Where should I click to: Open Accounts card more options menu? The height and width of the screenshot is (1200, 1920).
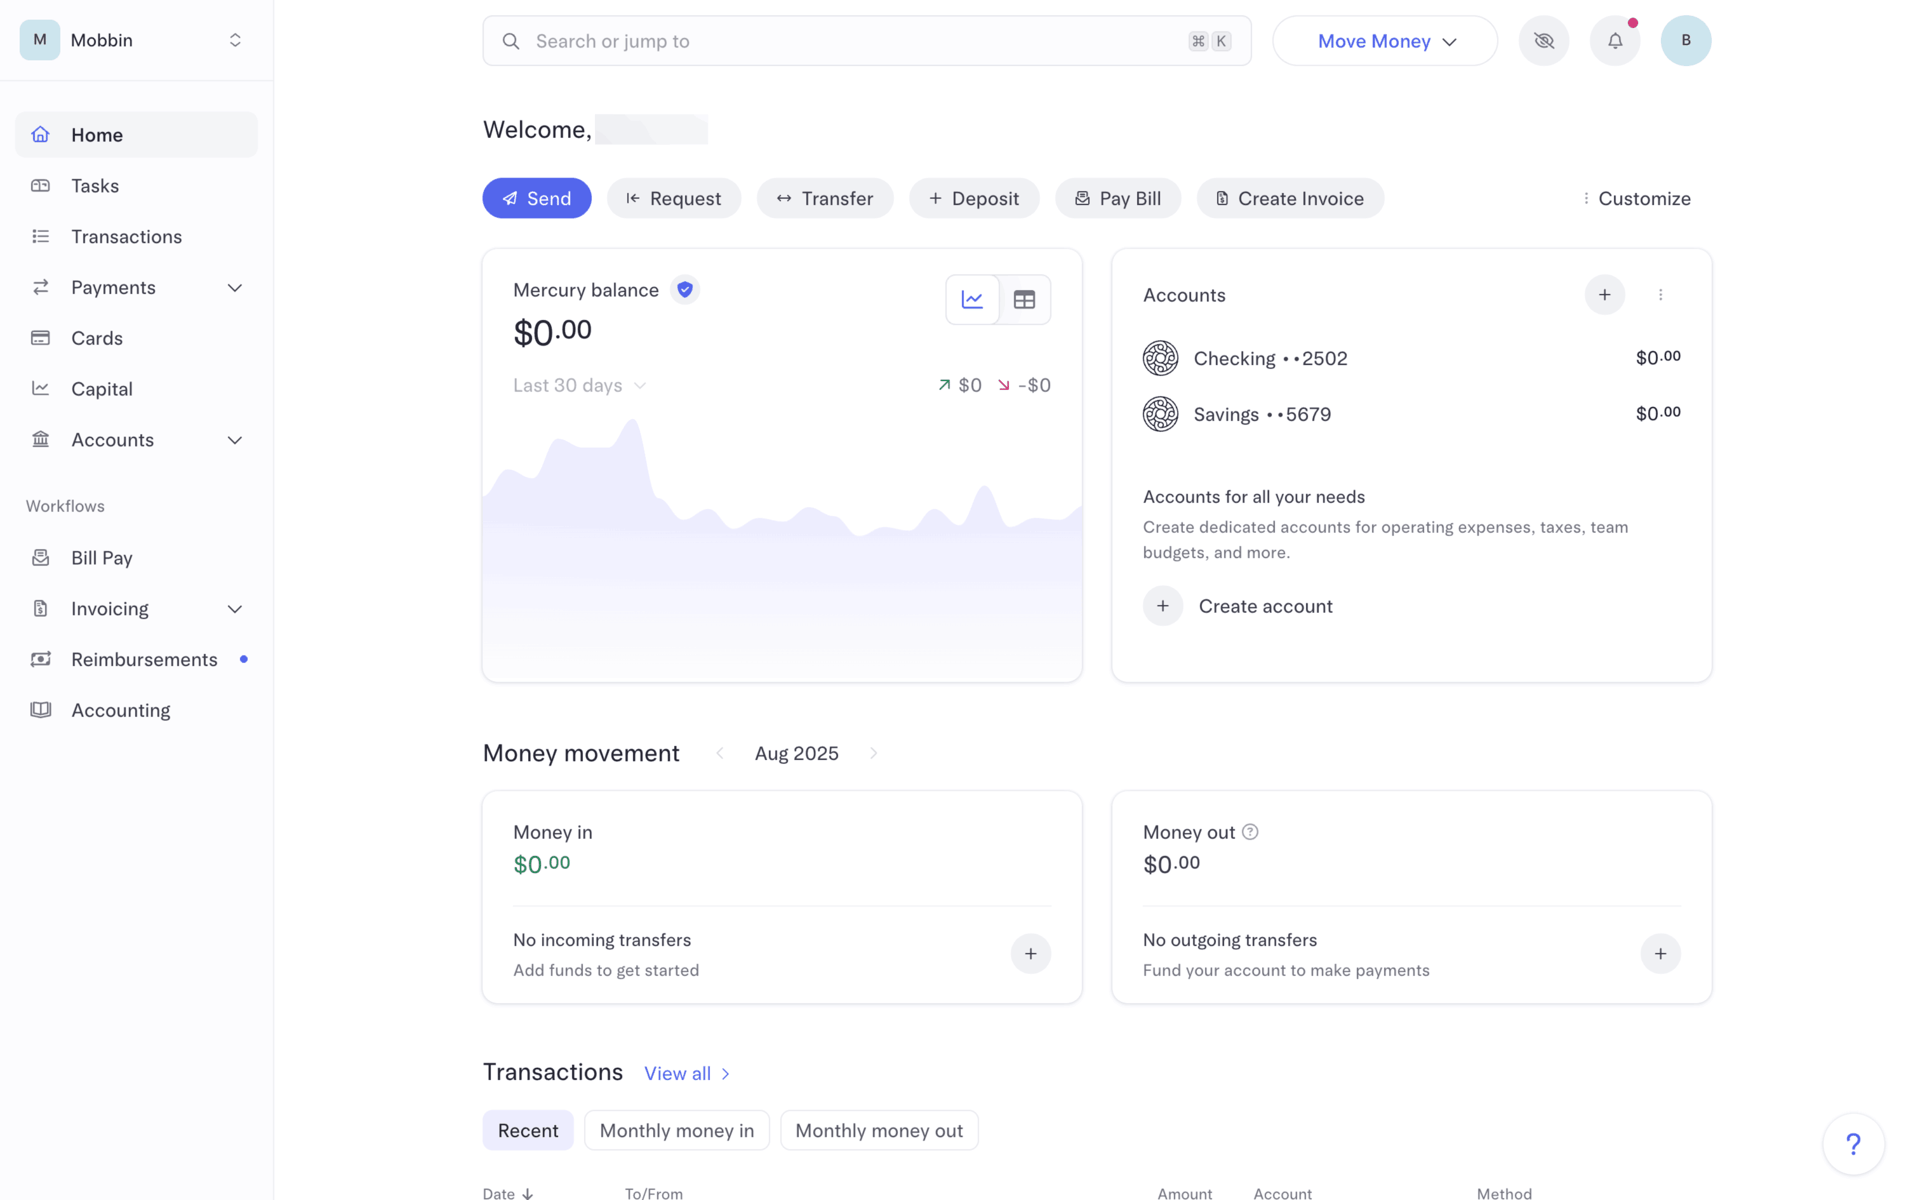1660,294
